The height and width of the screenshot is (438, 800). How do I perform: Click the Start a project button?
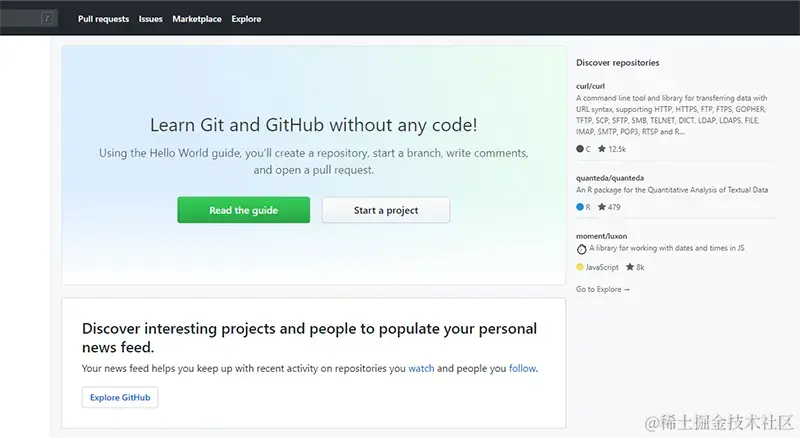tap(386, 211)
